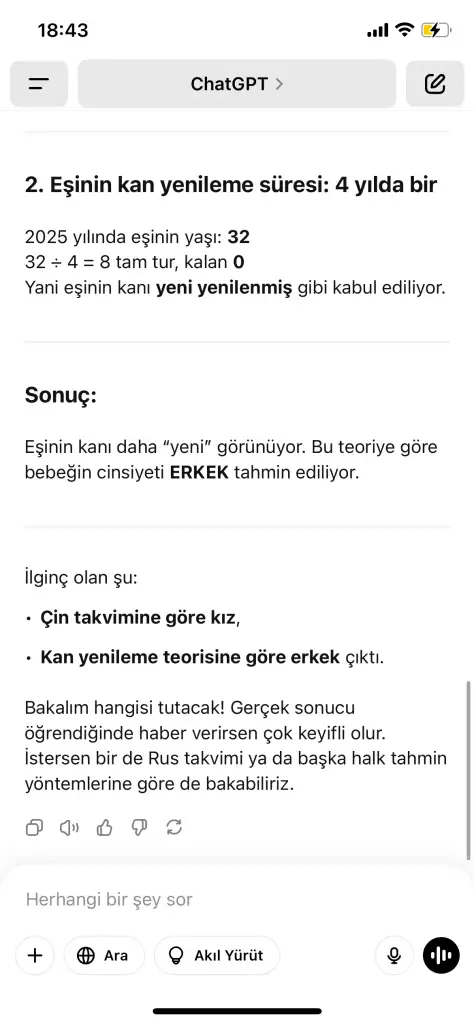Viewport: 474px width, 1024px height.
Task: Start a new chat with compose icon
Action: coord(435,84)
